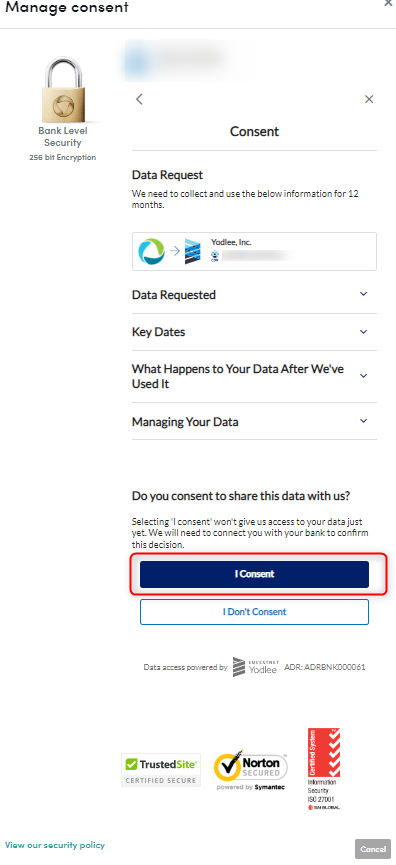Screen dimensions: 396x865
Task: Expand the Key Dates chevron
Action: pyautogui.click(x=363, y=332)
